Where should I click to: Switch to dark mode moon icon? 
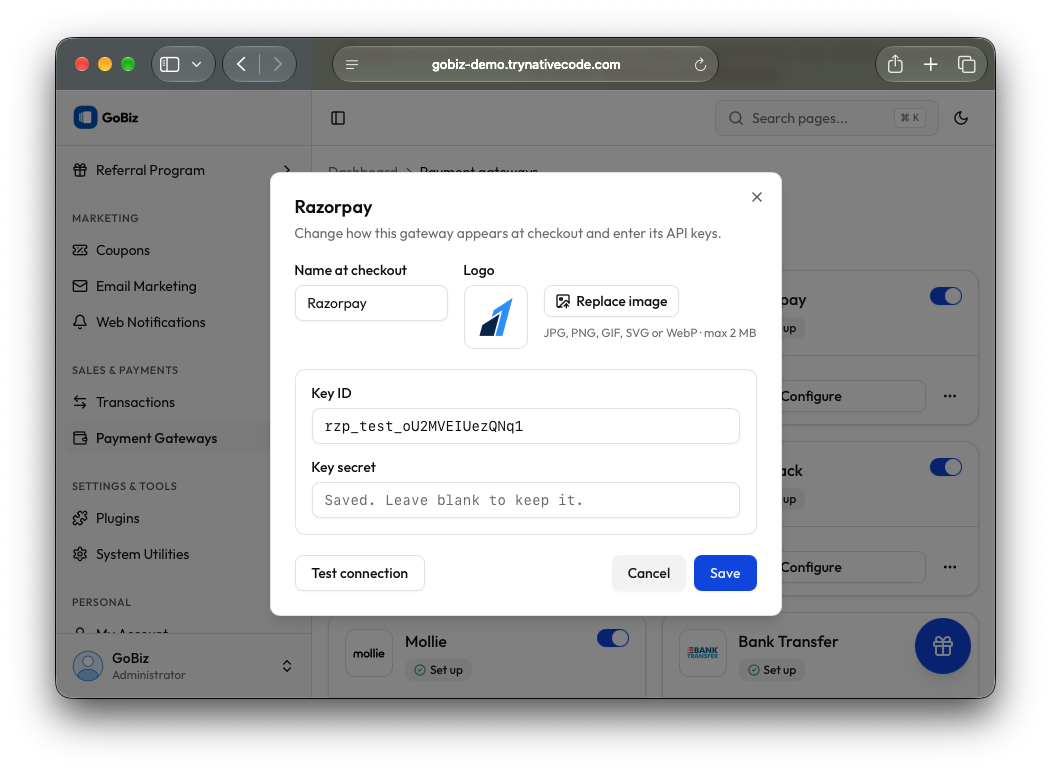click(x=961, y=118)
